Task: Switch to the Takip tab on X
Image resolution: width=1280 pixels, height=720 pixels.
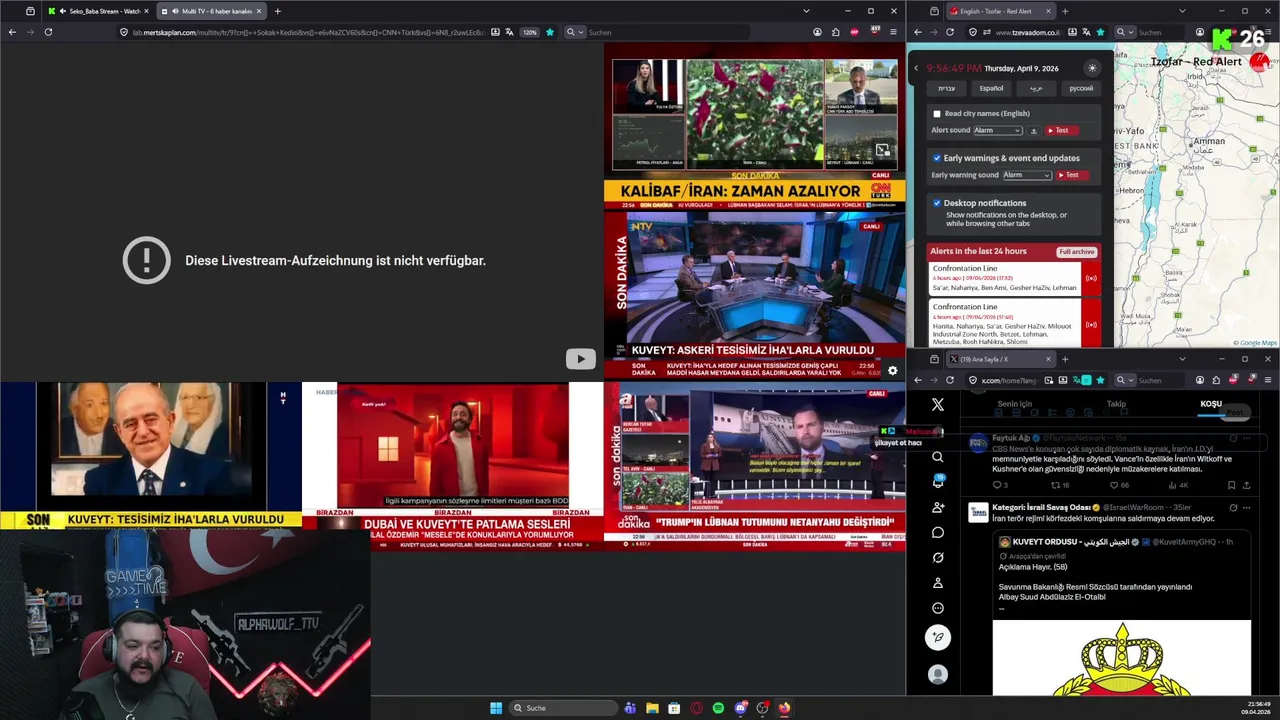Action: click(x=1116, y=404)
